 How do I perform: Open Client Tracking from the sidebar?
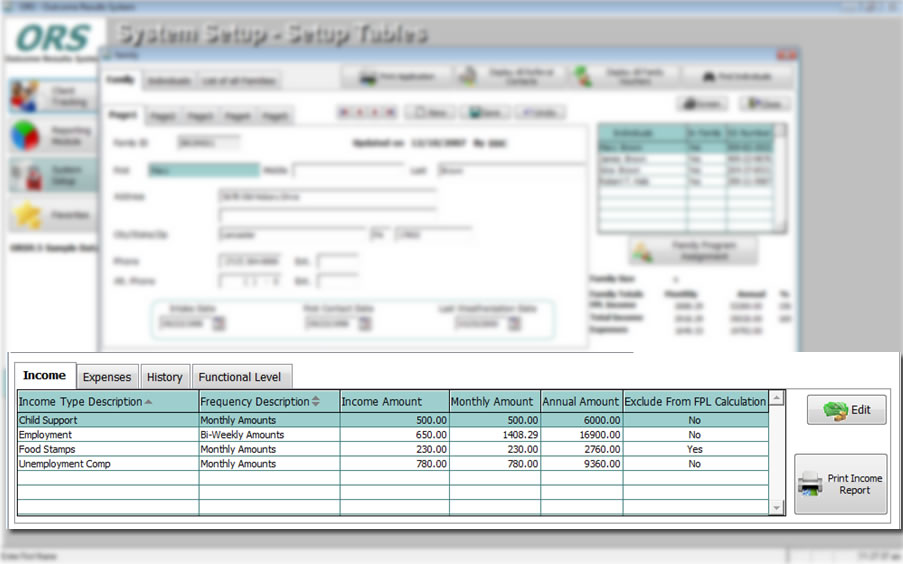point(27,97)
